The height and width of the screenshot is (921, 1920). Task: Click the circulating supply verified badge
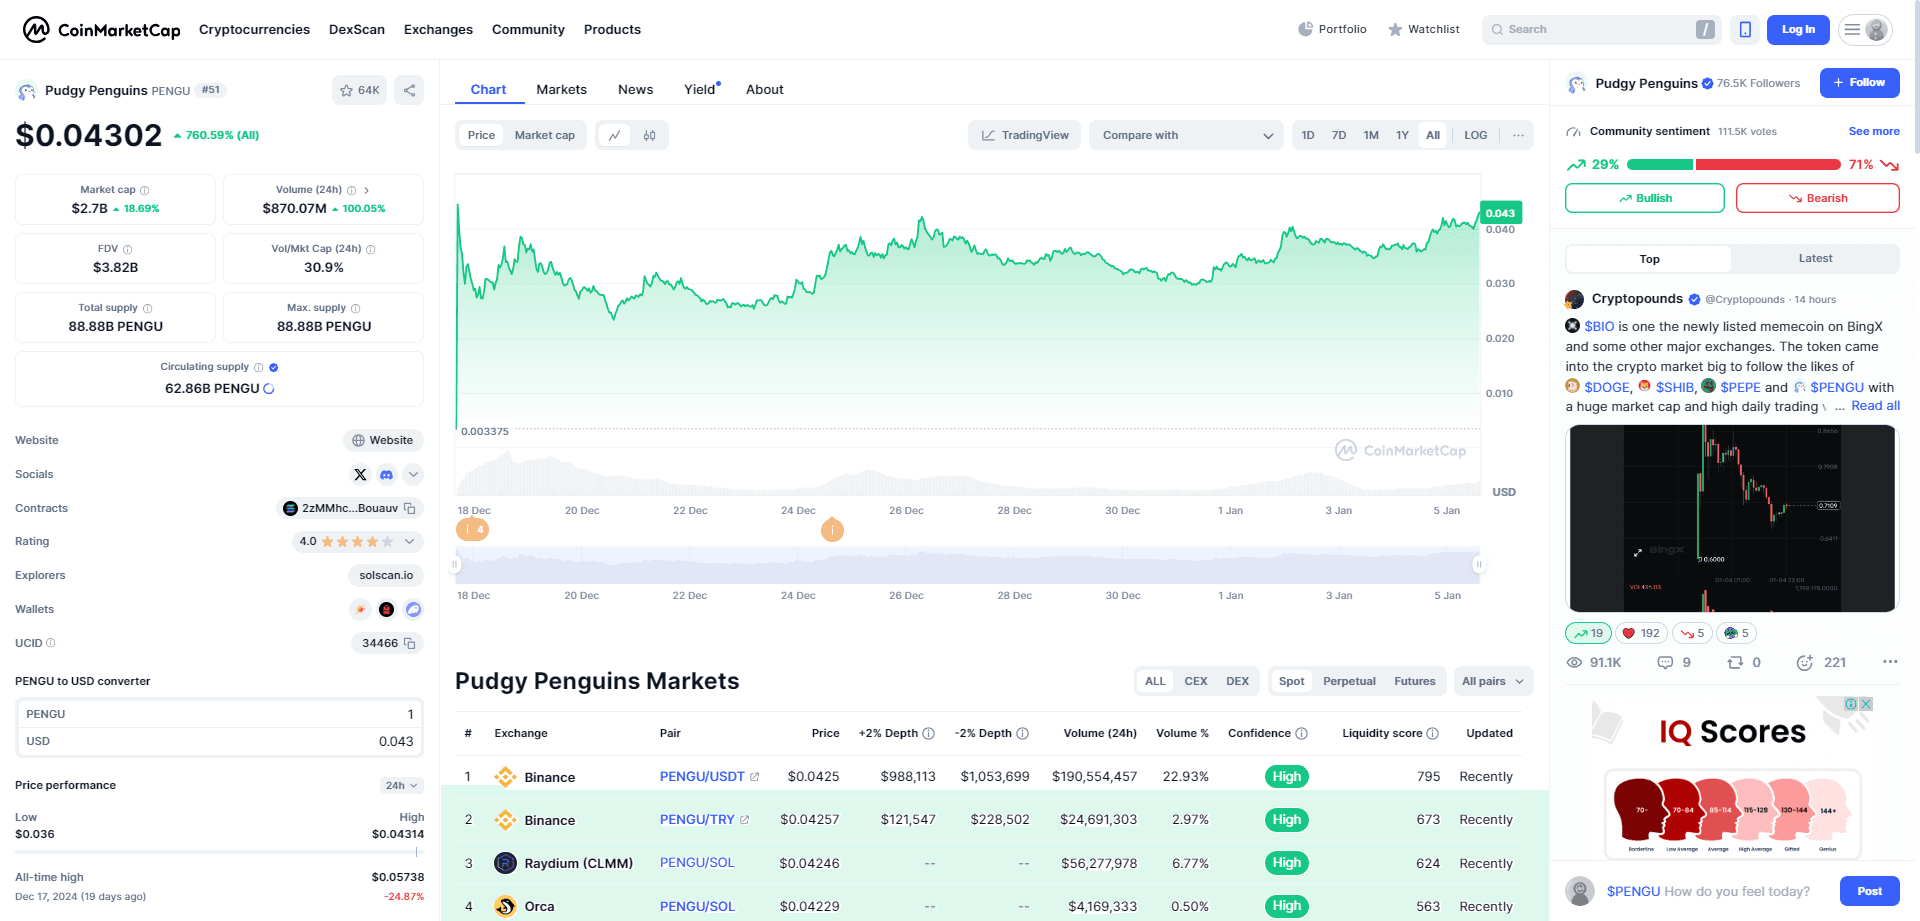tap(274, 367)
